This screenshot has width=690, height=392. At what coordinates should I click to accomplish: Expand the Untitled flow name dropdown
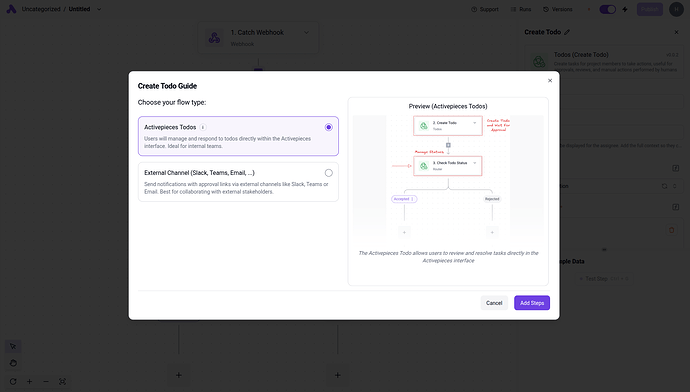99,9
